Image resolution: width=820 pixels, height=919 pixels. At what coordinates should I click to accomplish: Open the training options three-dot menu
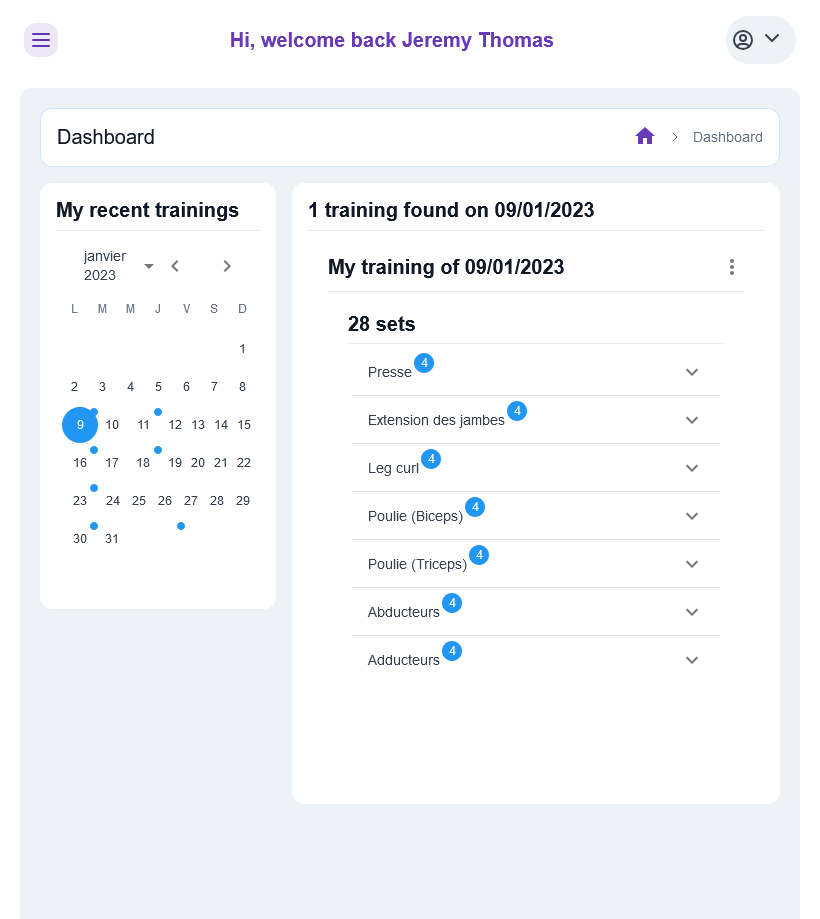732,267
